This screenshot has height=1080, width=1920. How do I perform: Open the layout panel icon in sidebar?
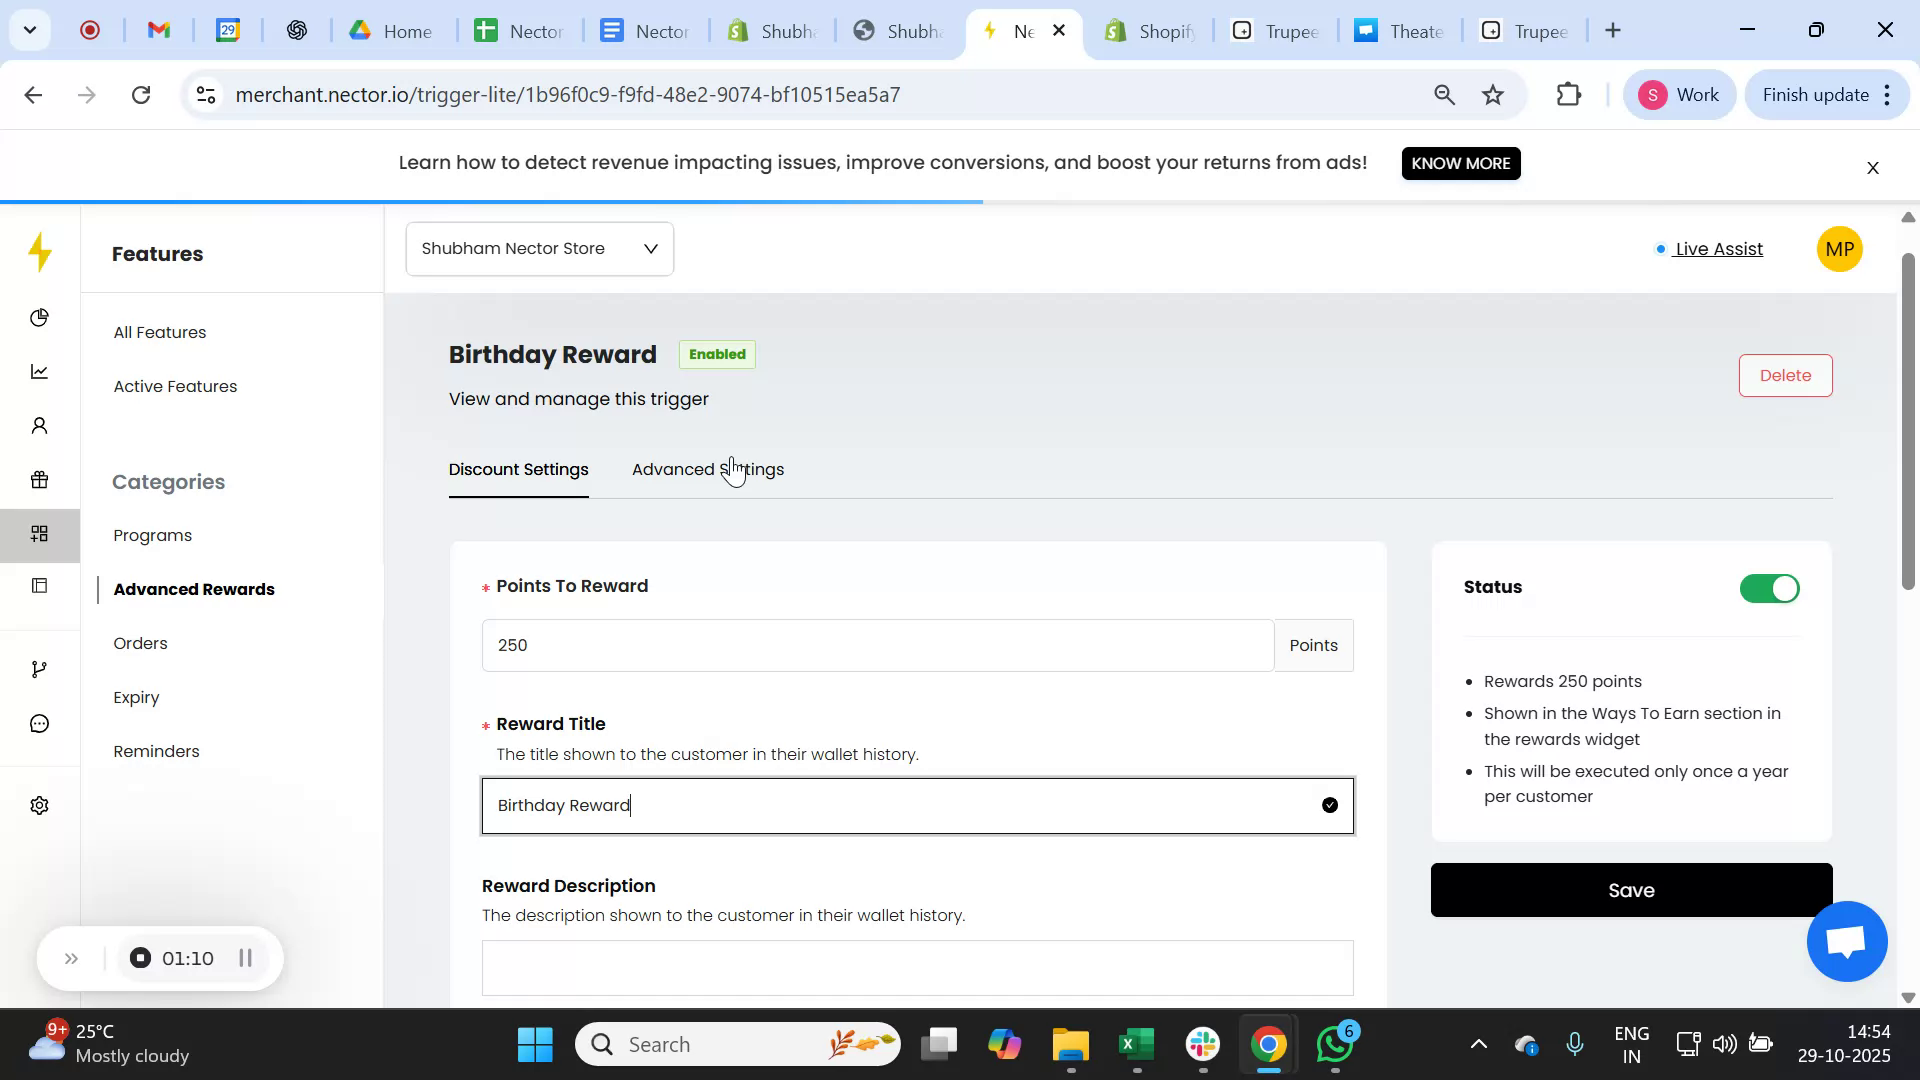click(x=39, y=586)
